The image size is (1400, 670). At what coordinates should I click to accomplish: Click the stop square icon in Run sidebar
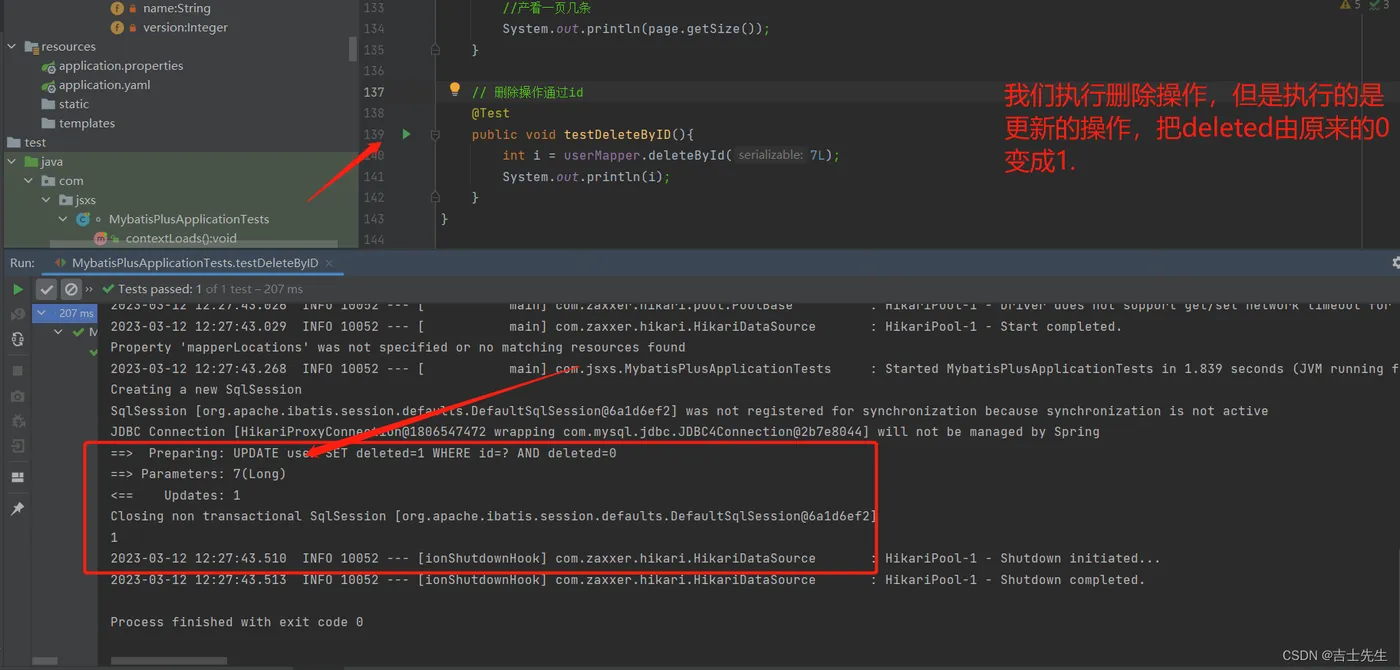18,371
